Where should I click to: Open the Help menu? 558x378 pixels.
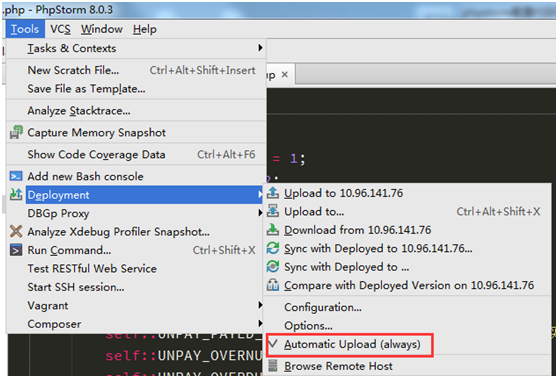pyautogui.click(x=144, y=29)
